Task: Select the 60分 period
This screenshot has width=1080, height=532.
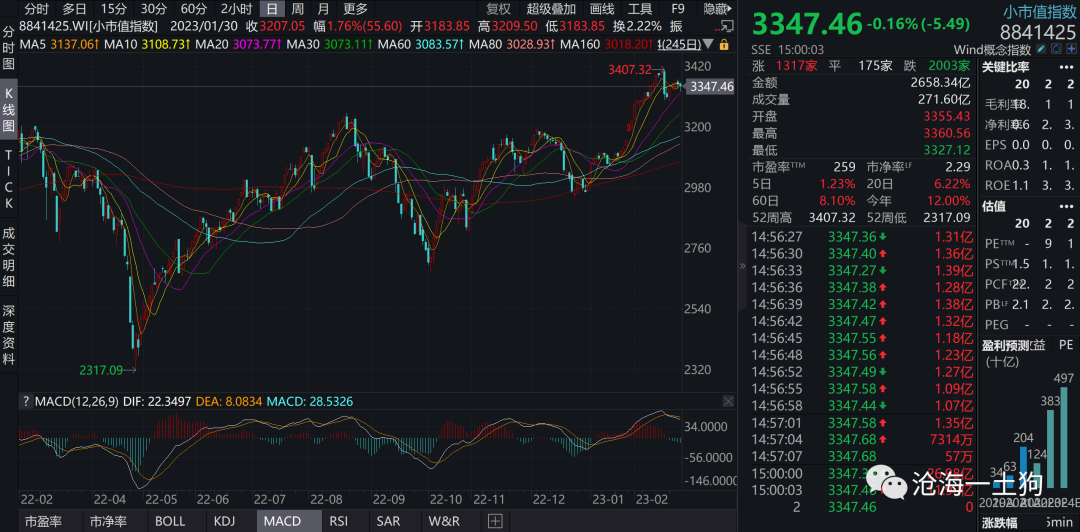Action: click(x=193, y=9)
